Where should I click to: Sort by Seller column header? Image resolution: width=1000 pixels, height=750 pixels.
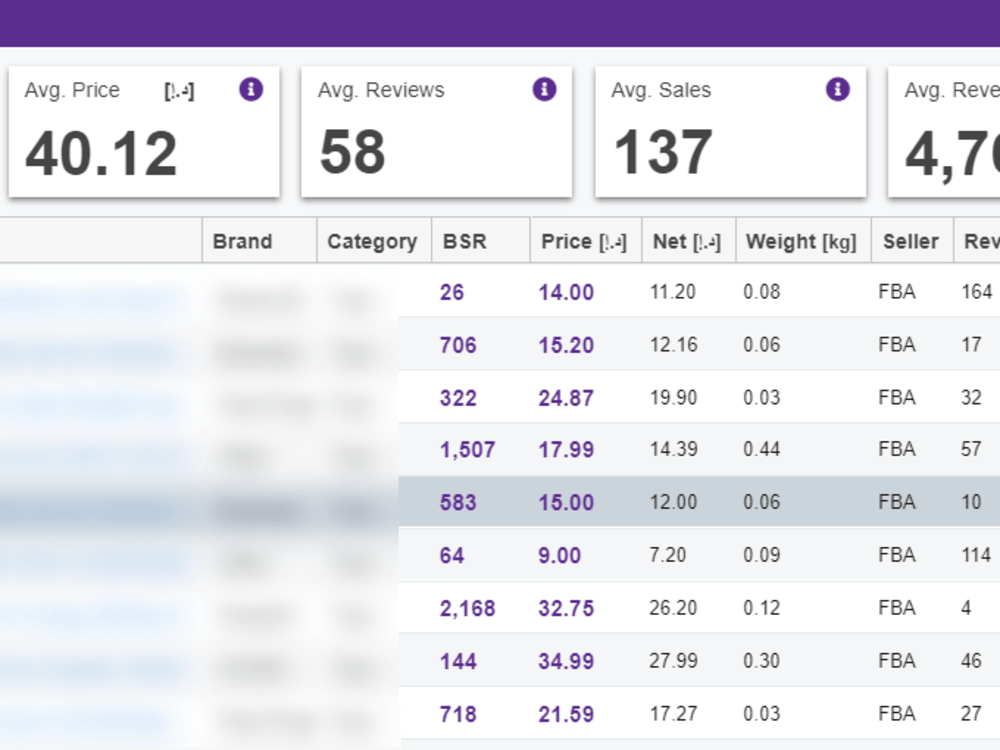(911, 241)
